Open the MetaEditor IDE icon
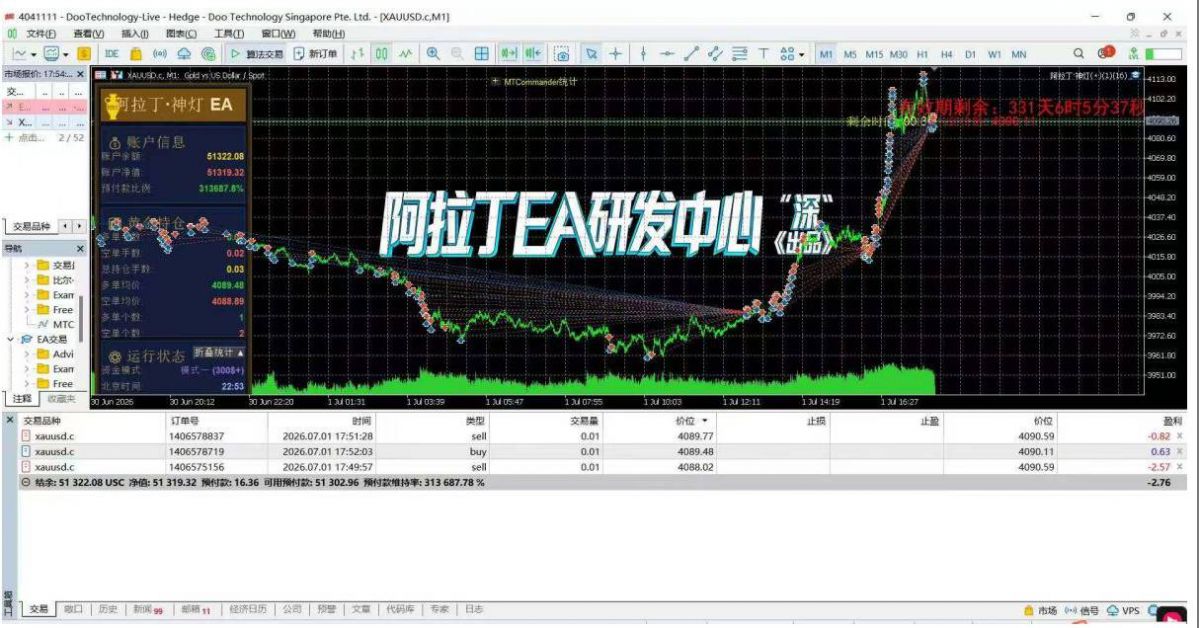The height and width of the screenshot is (628, 1199). (112, 54)
